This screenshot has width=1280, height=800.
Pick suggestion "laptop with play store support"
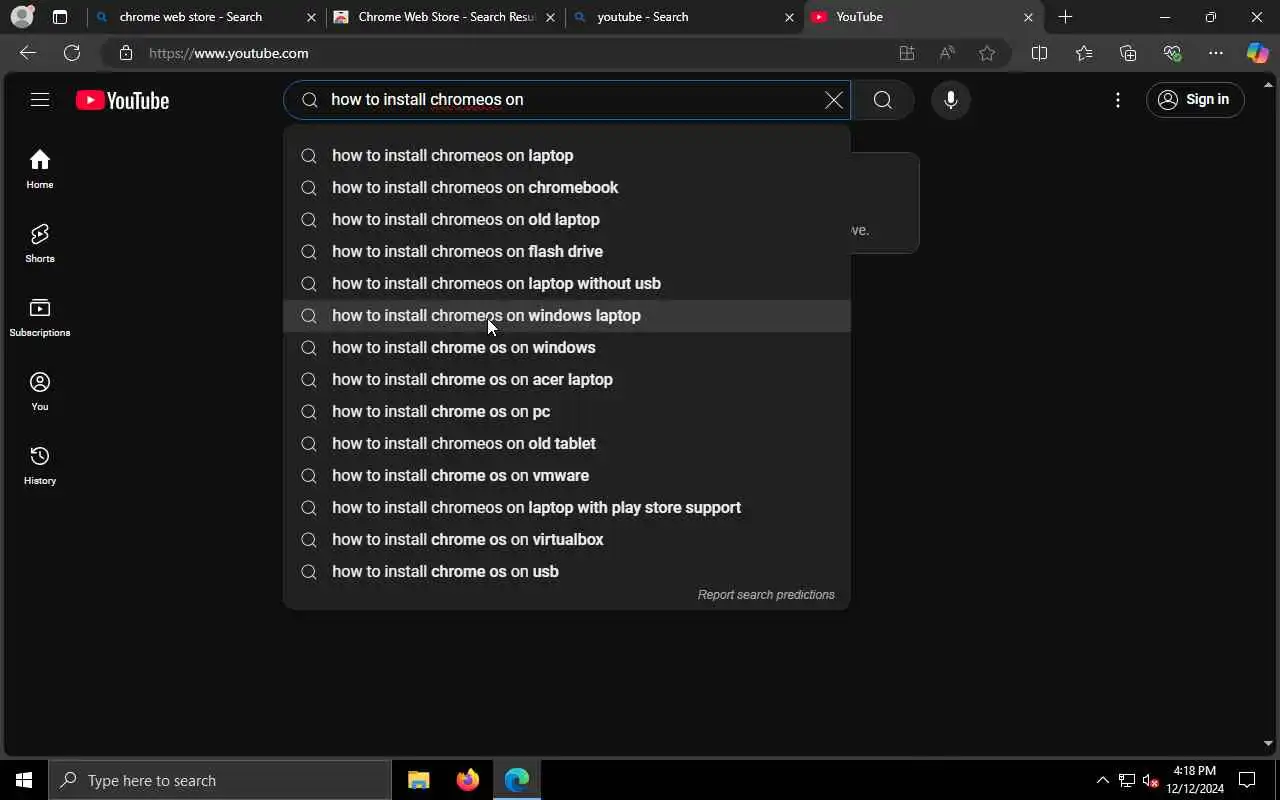coord(567,507)
